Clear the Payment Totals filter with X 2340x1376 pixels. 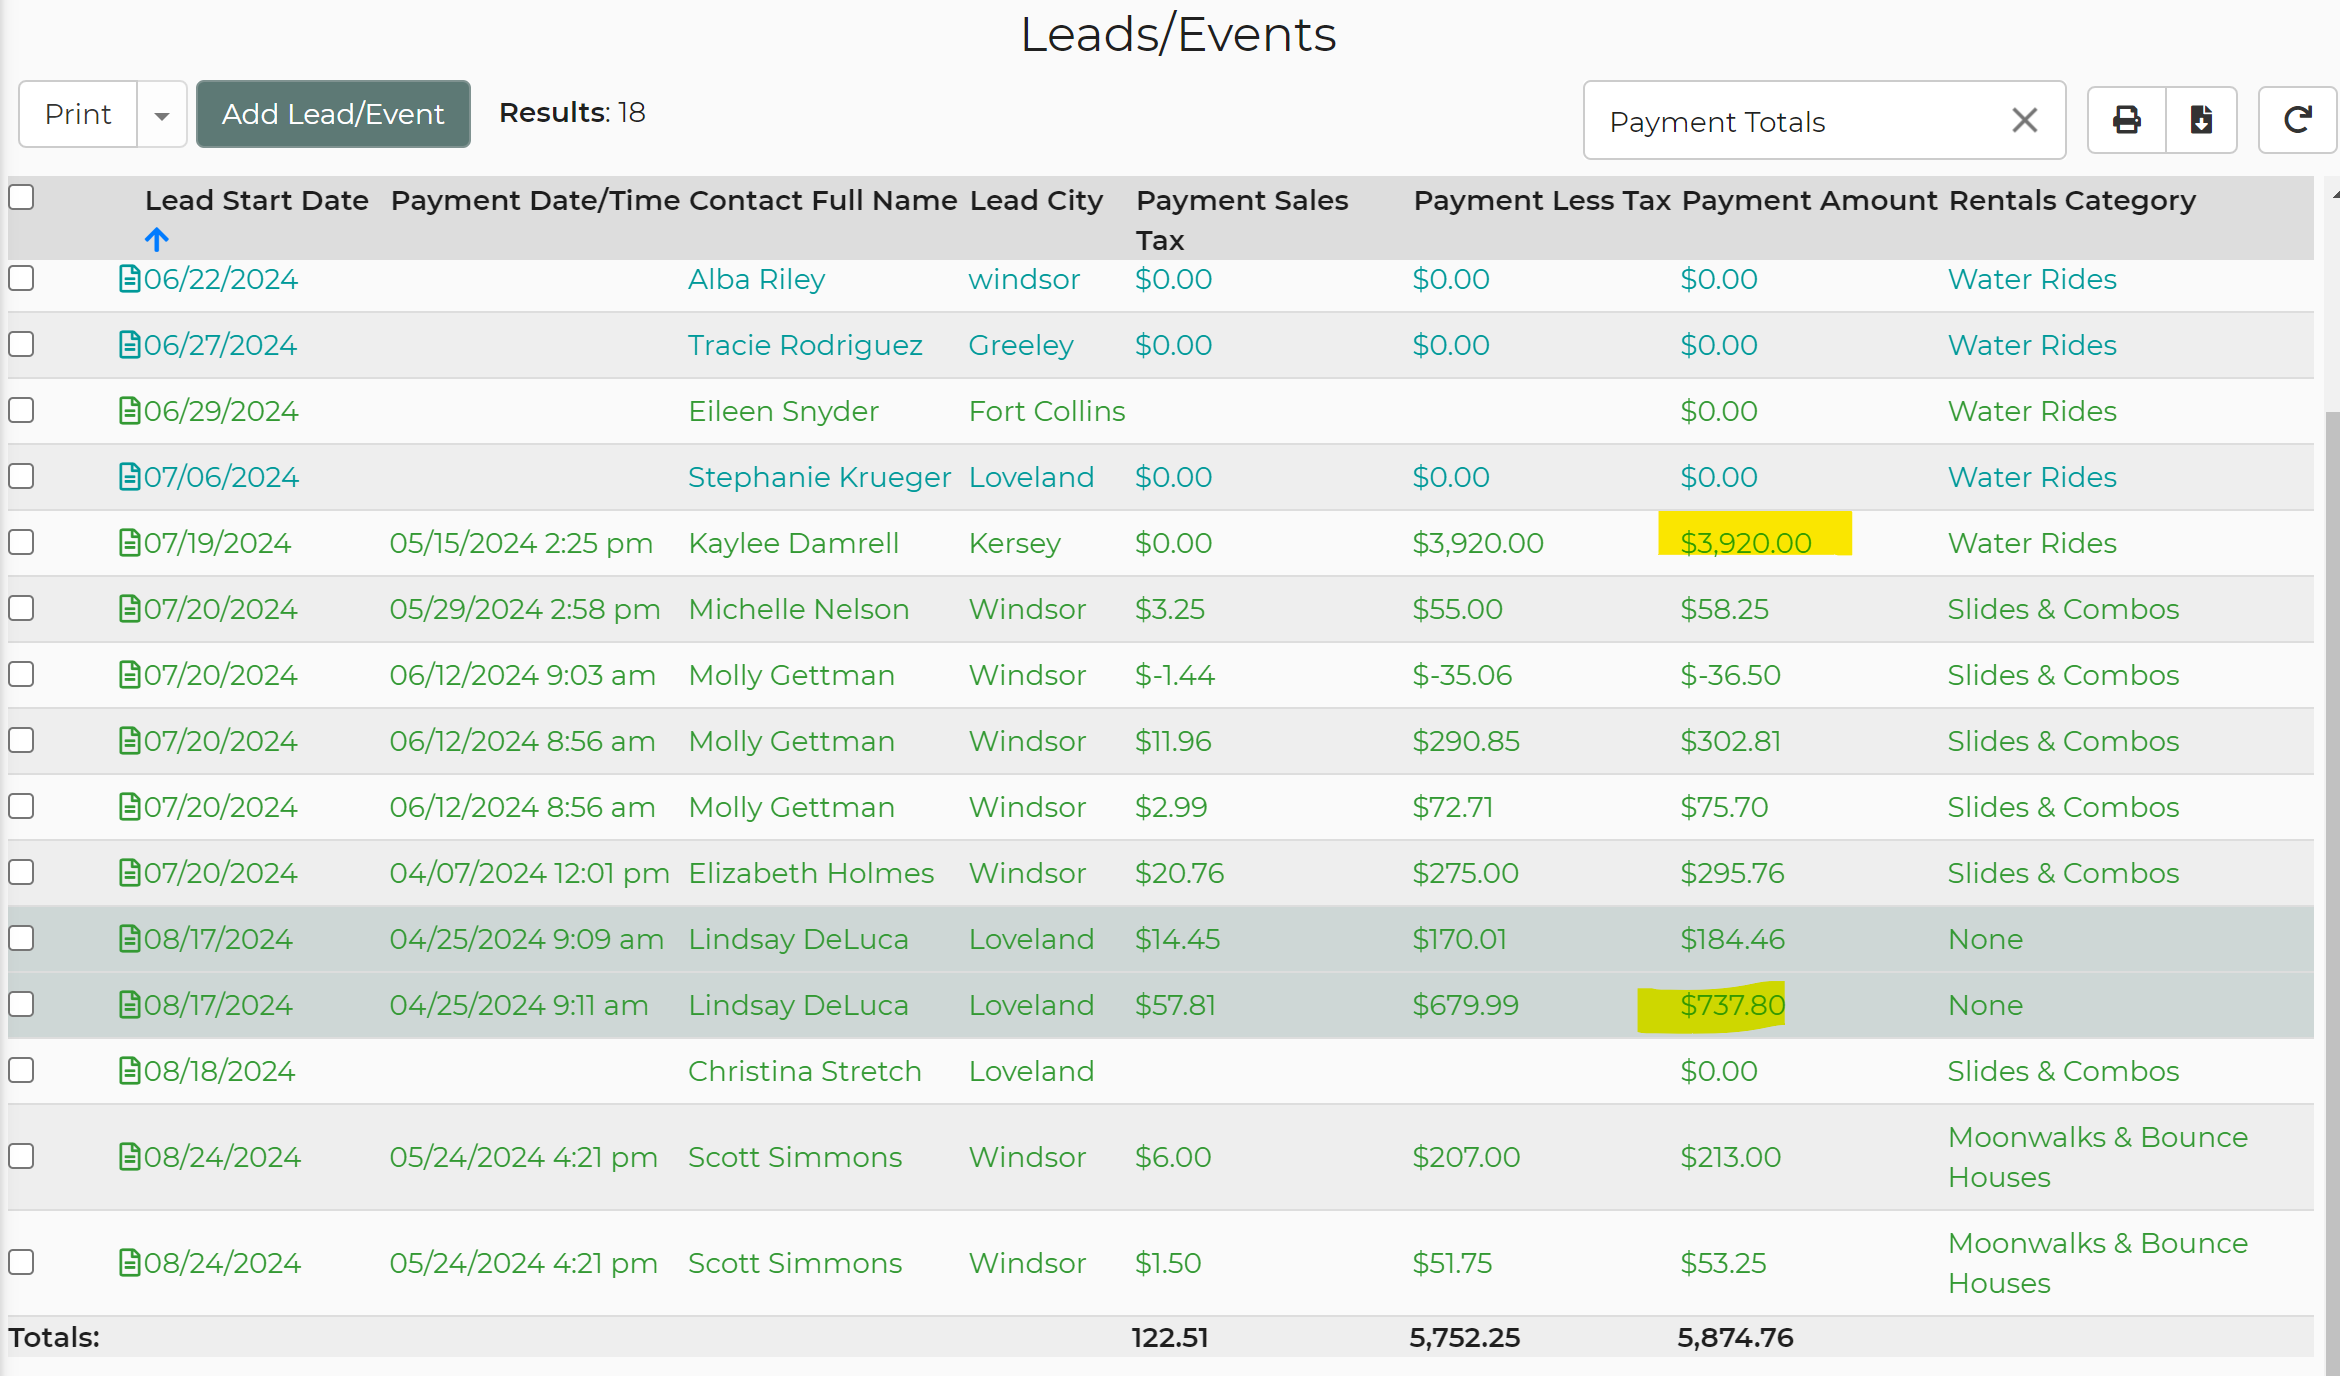pyautogui.click(x=2024, y=121)
